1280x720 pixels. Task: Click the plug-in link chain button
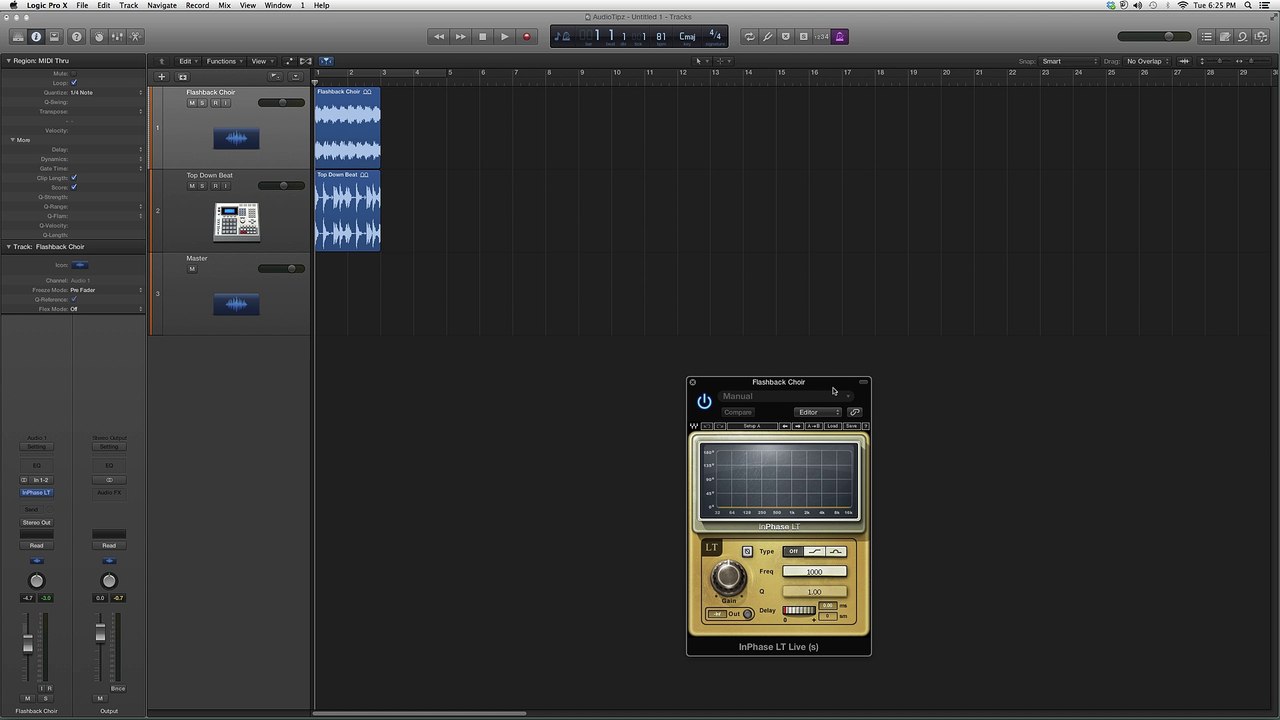click(x=855, y=412)
